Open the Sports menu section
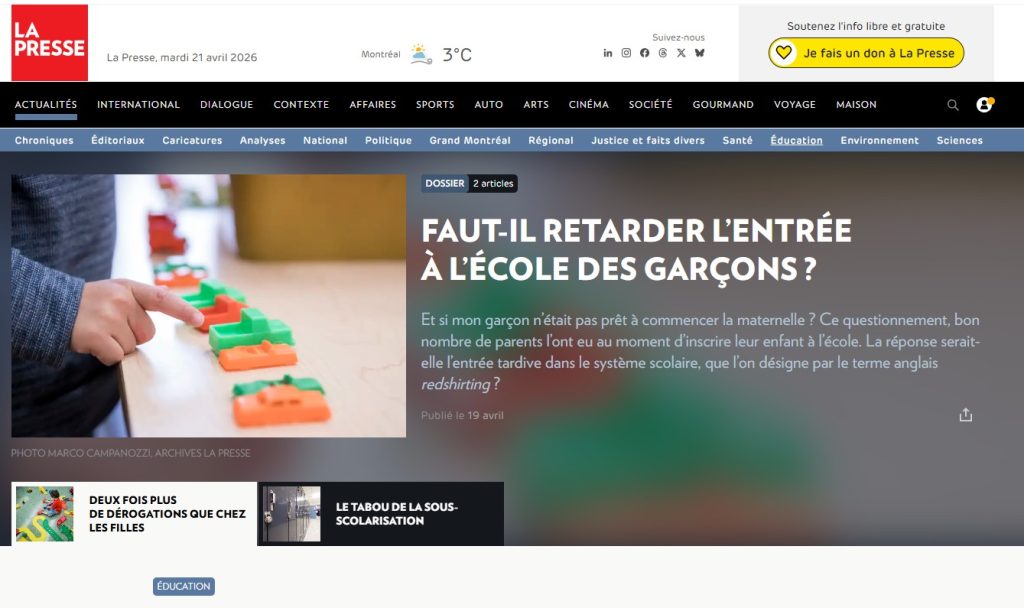The height and width of the screenshot is (608, 1024). (435, 104)
